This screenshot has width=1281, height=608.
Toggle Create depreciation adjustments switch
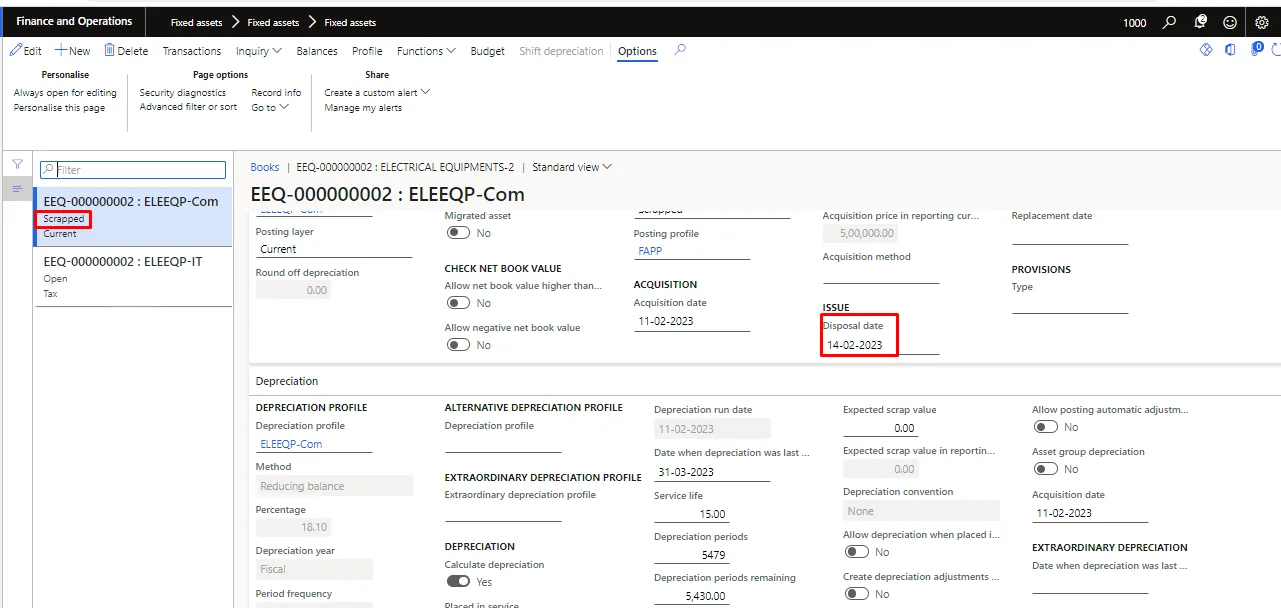(856, 594)
